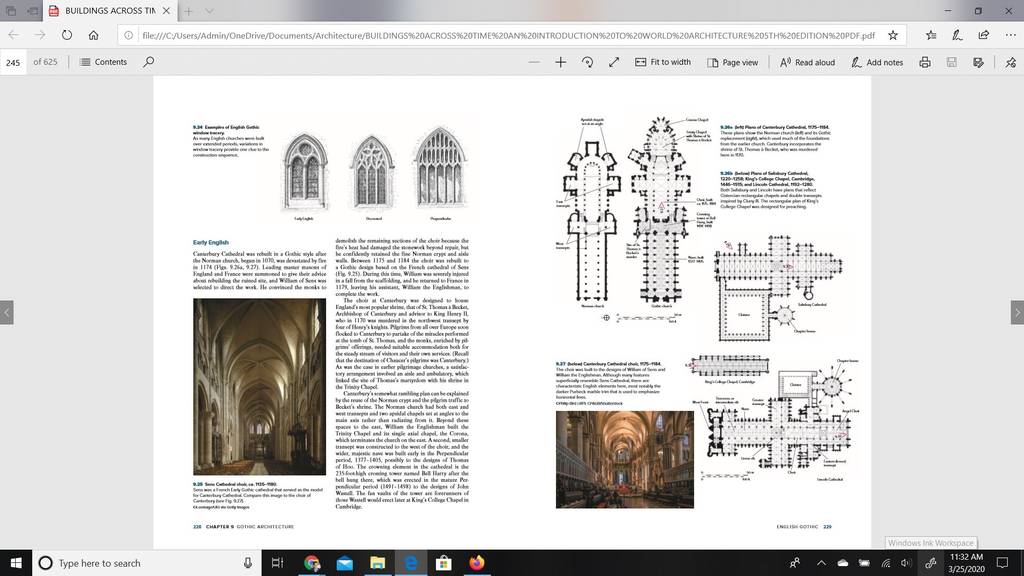Add this page to favorites star
This screenshot has width=1024, height=576.
point(893,35)
